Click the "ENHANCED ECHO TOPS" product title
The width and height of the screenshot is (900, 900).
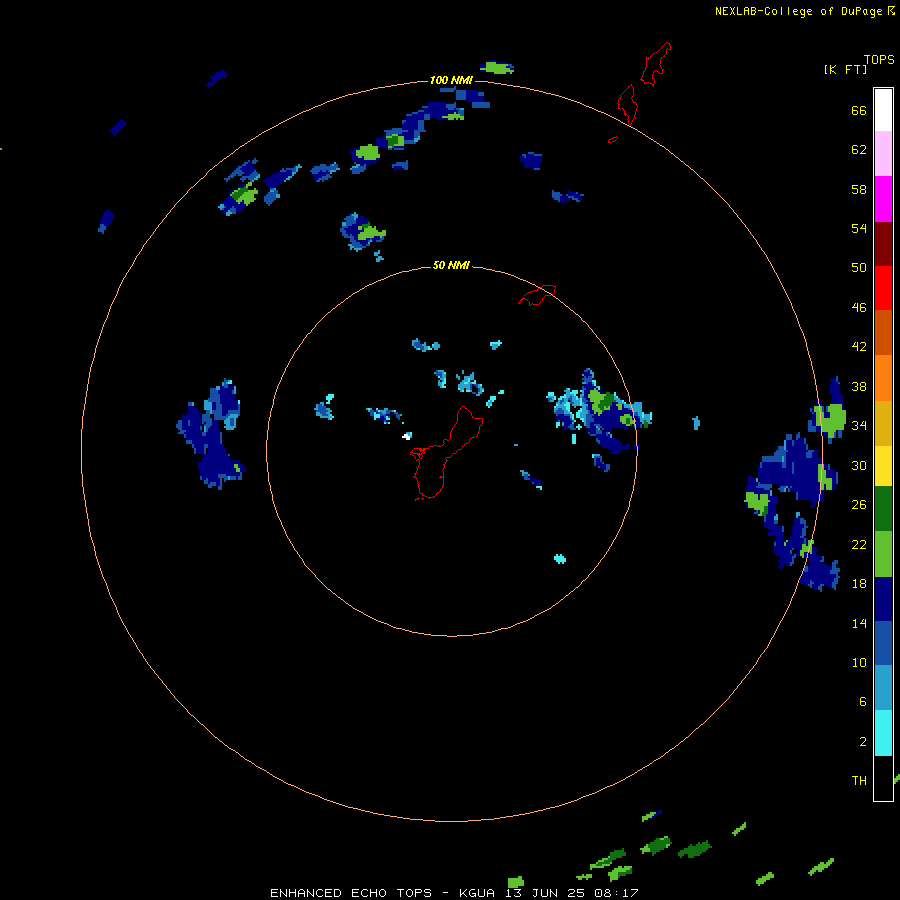click(x=351, y=893)
